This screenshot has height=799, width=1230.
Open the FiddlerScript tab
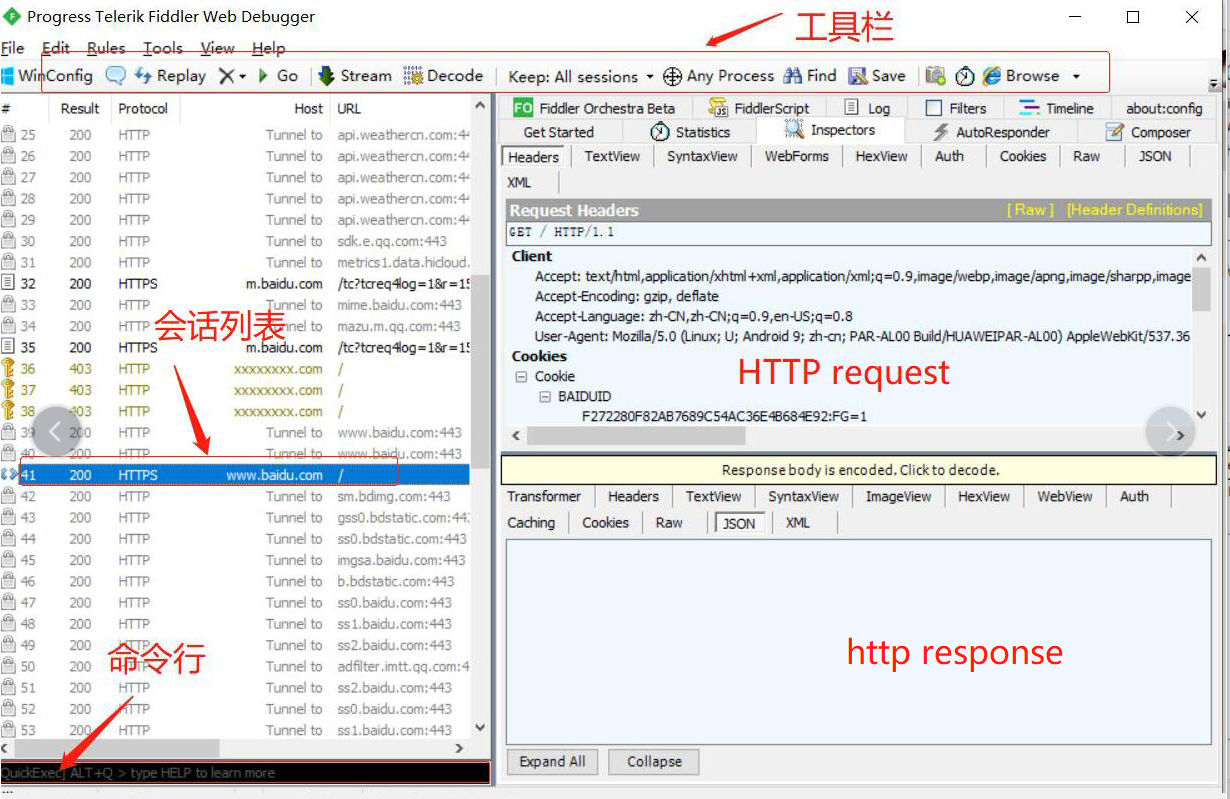click(x=758, y=108)
